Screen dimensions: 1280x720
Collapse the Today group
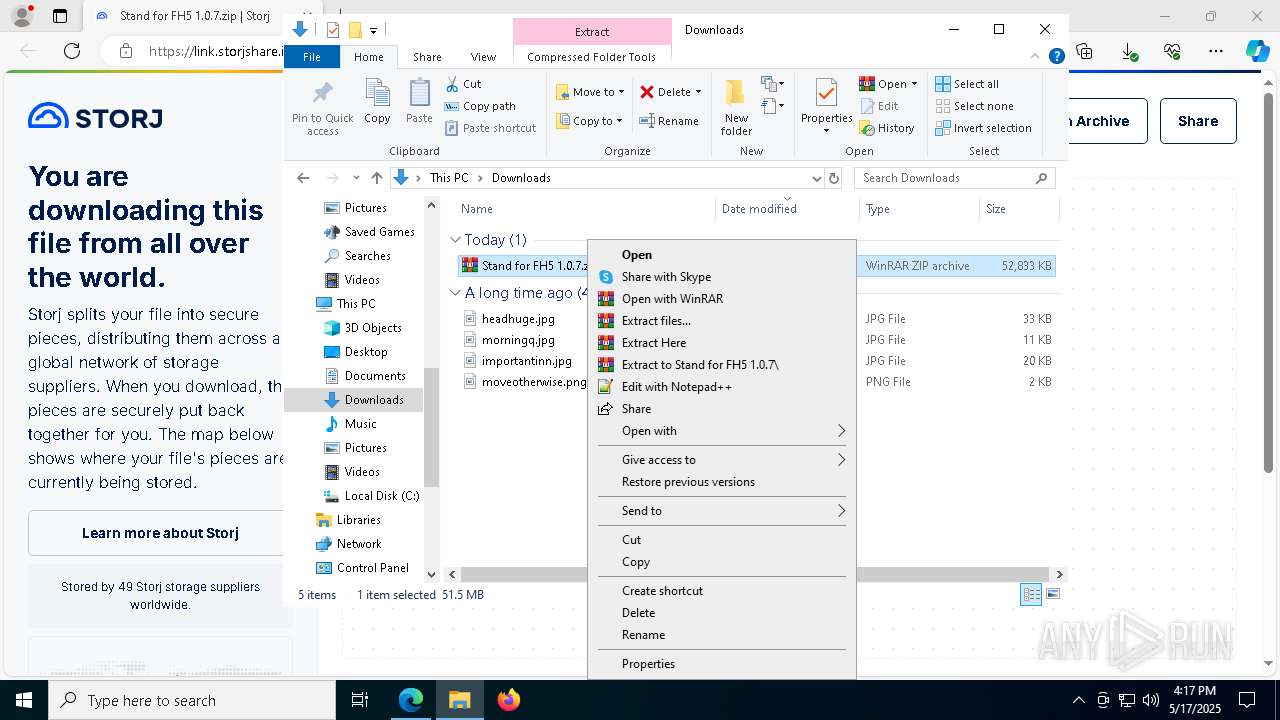[455, 240]
